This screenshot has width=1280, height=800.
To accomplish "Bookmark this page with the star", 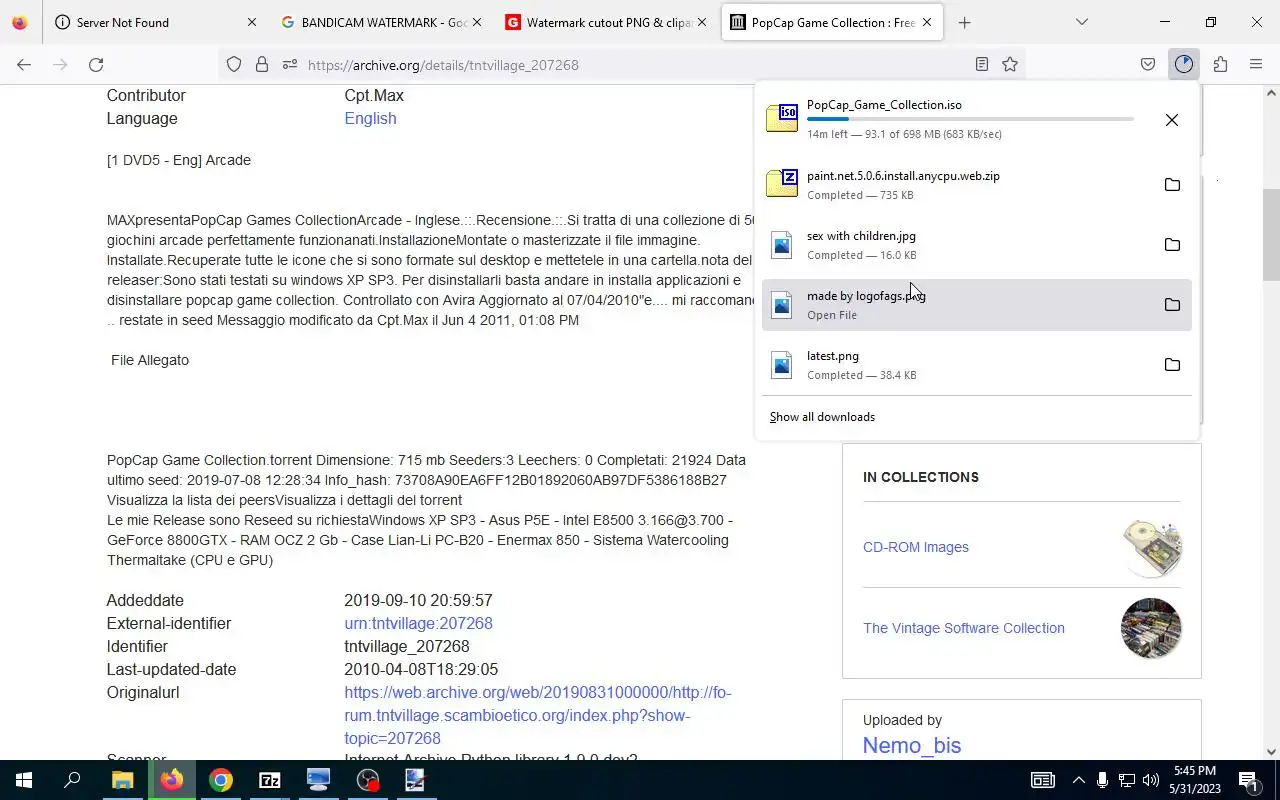I will [x=1010, y=64].
